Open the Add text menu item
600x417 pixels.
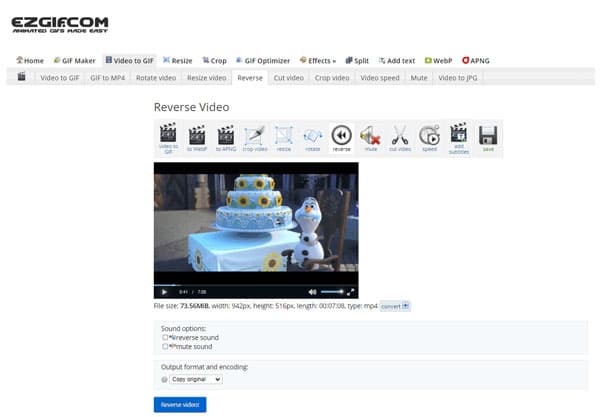tap(397, 60)
